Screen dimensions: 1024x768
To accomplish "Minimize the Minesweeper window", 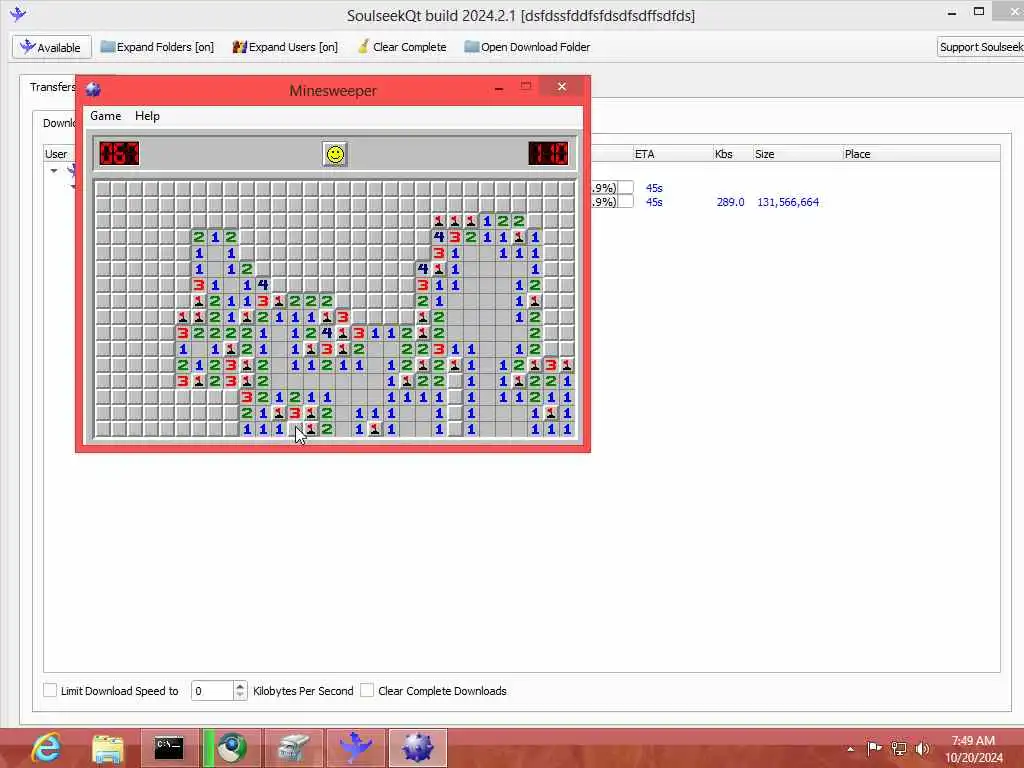I will (x=499, y=87).
